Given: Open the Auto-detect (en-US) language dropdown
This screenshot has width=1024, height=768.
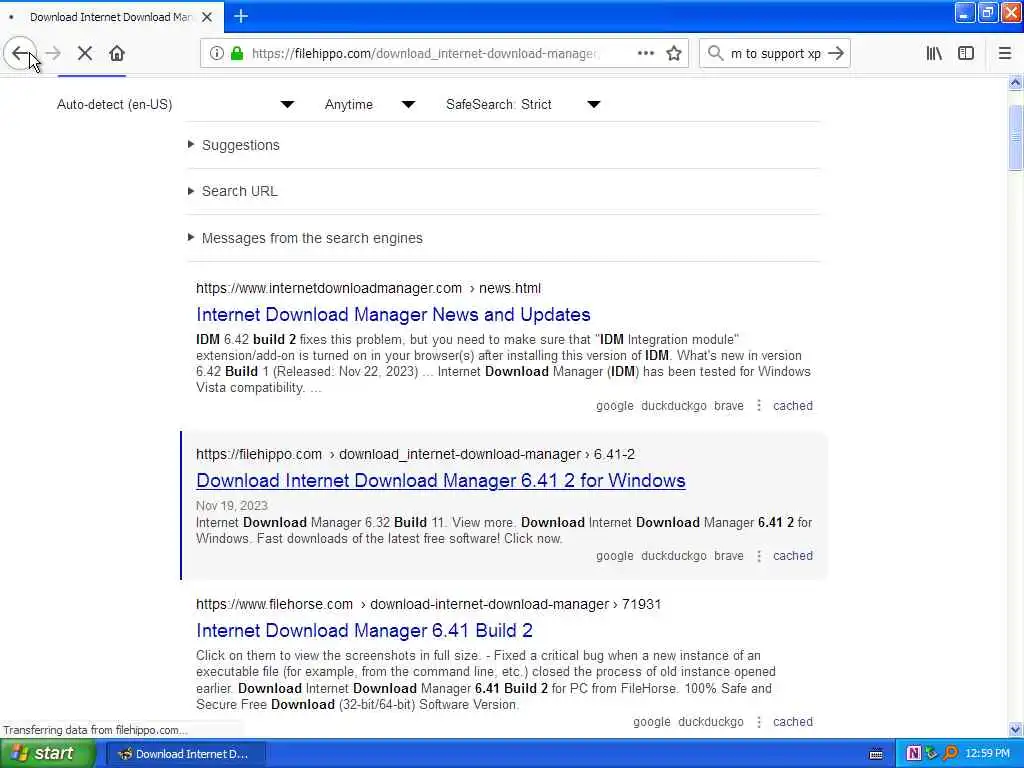Looking at the screenshot, I should point(175,104).
